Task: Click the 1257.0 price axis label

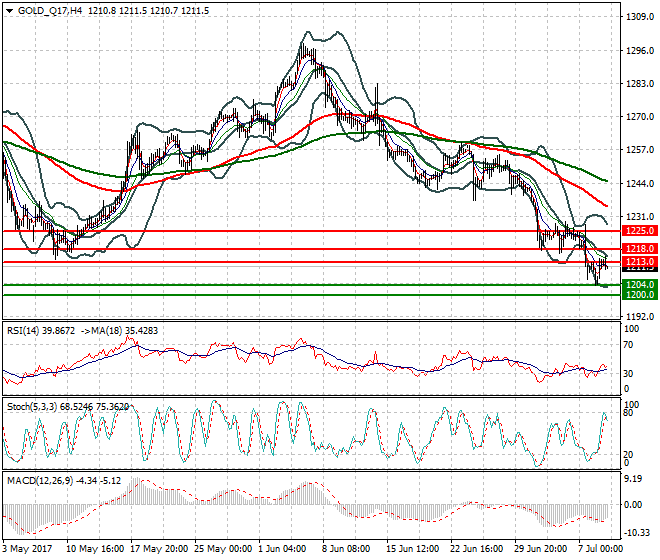Action: [640, 150]
